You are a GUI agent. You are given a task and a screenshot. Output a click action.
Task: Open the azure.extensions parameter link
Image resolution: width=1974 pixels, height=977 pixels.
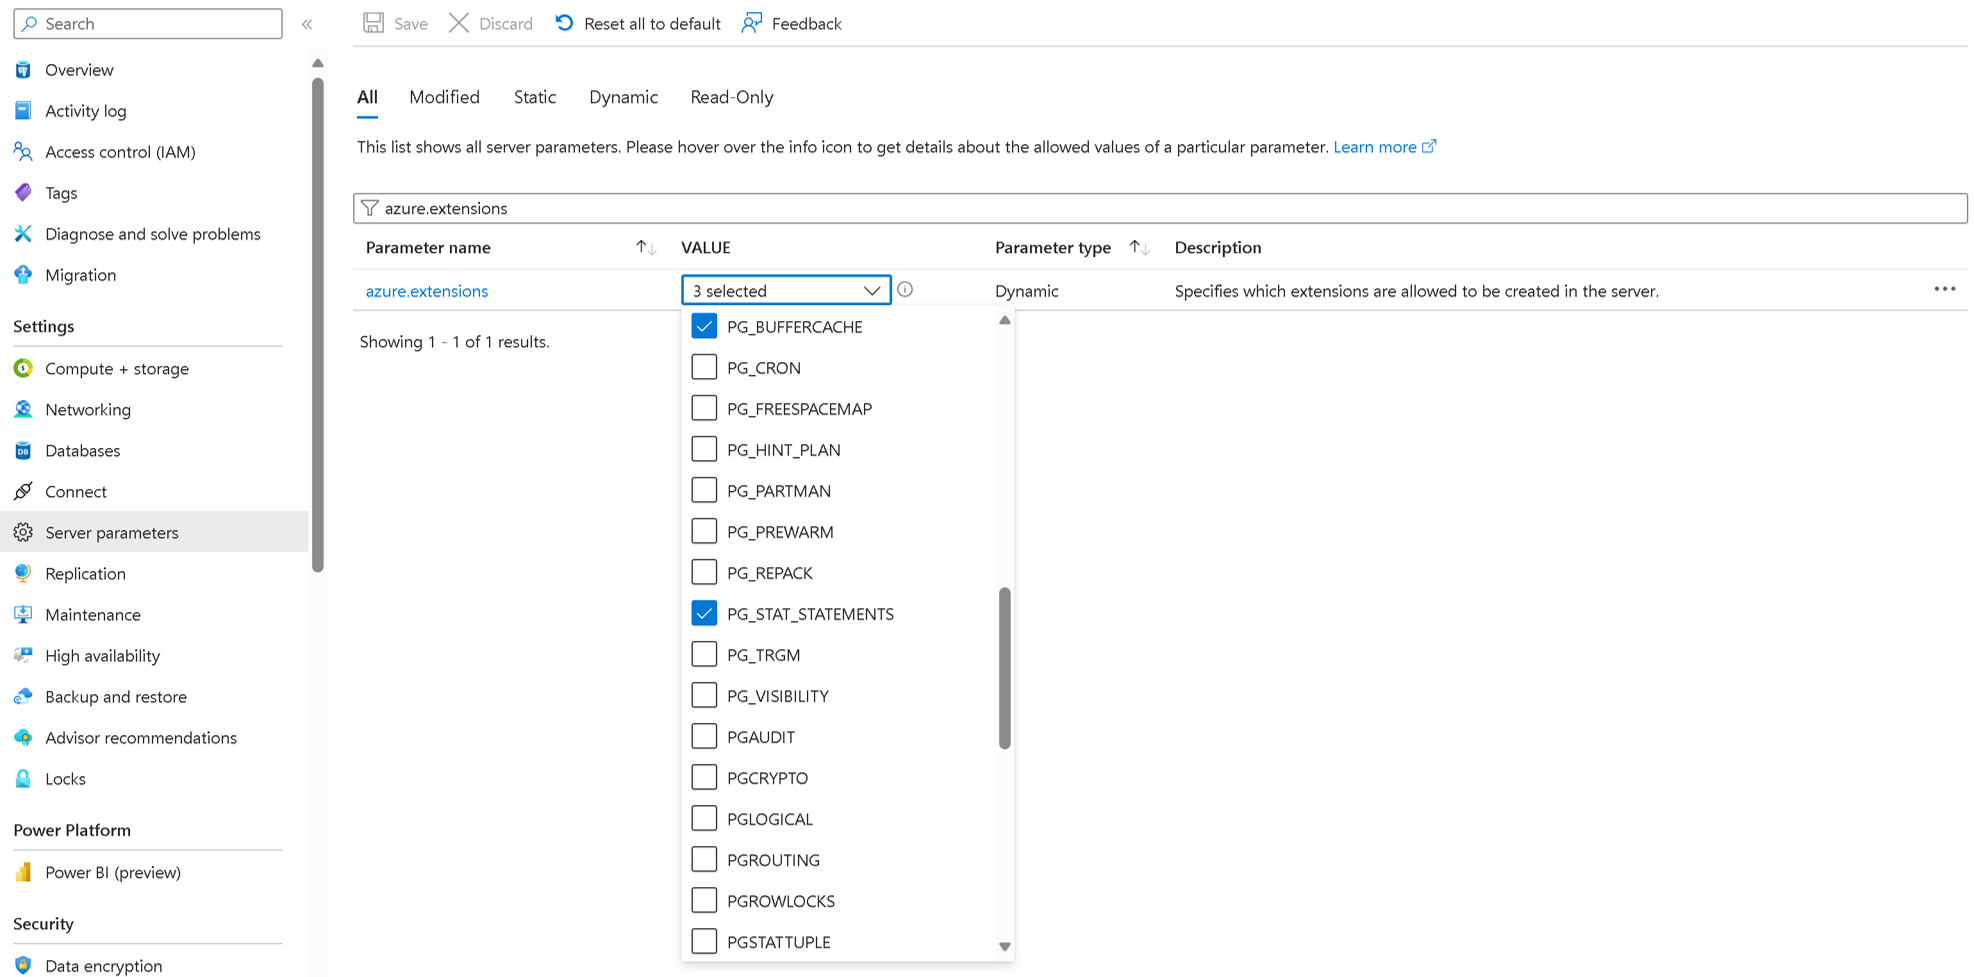[427, 291]
